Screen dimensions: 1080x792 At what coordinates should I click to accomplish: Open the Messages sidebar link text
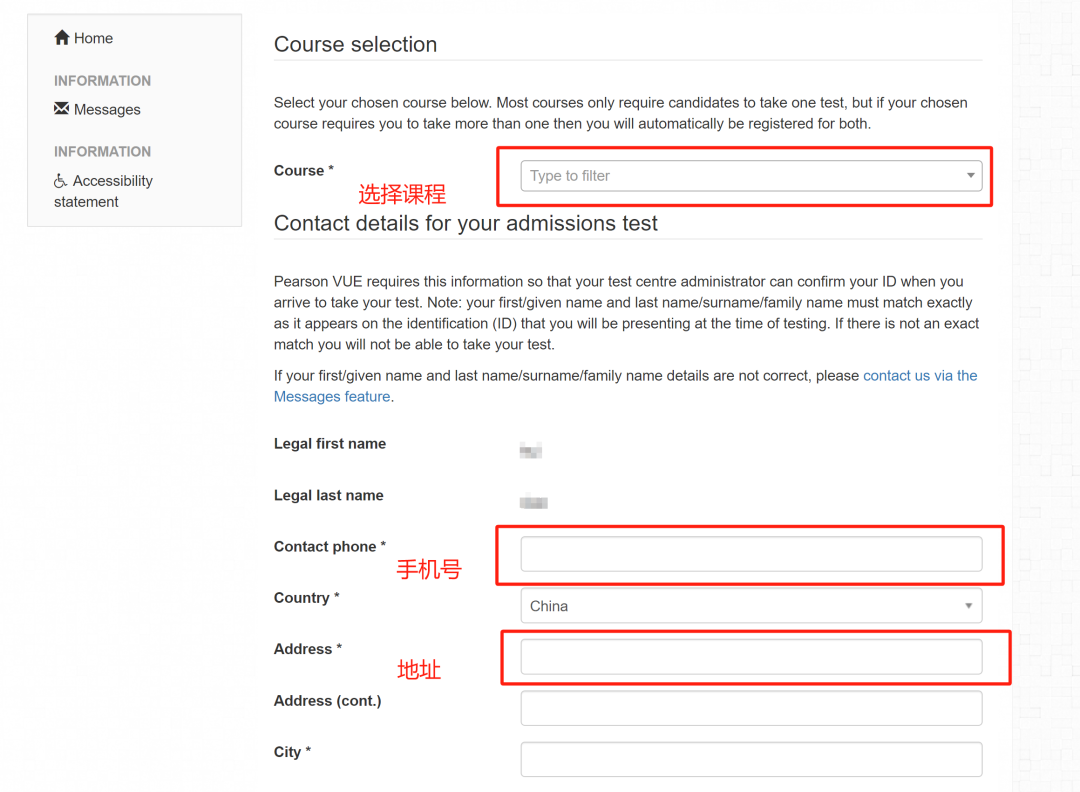[x=107, y=110]
